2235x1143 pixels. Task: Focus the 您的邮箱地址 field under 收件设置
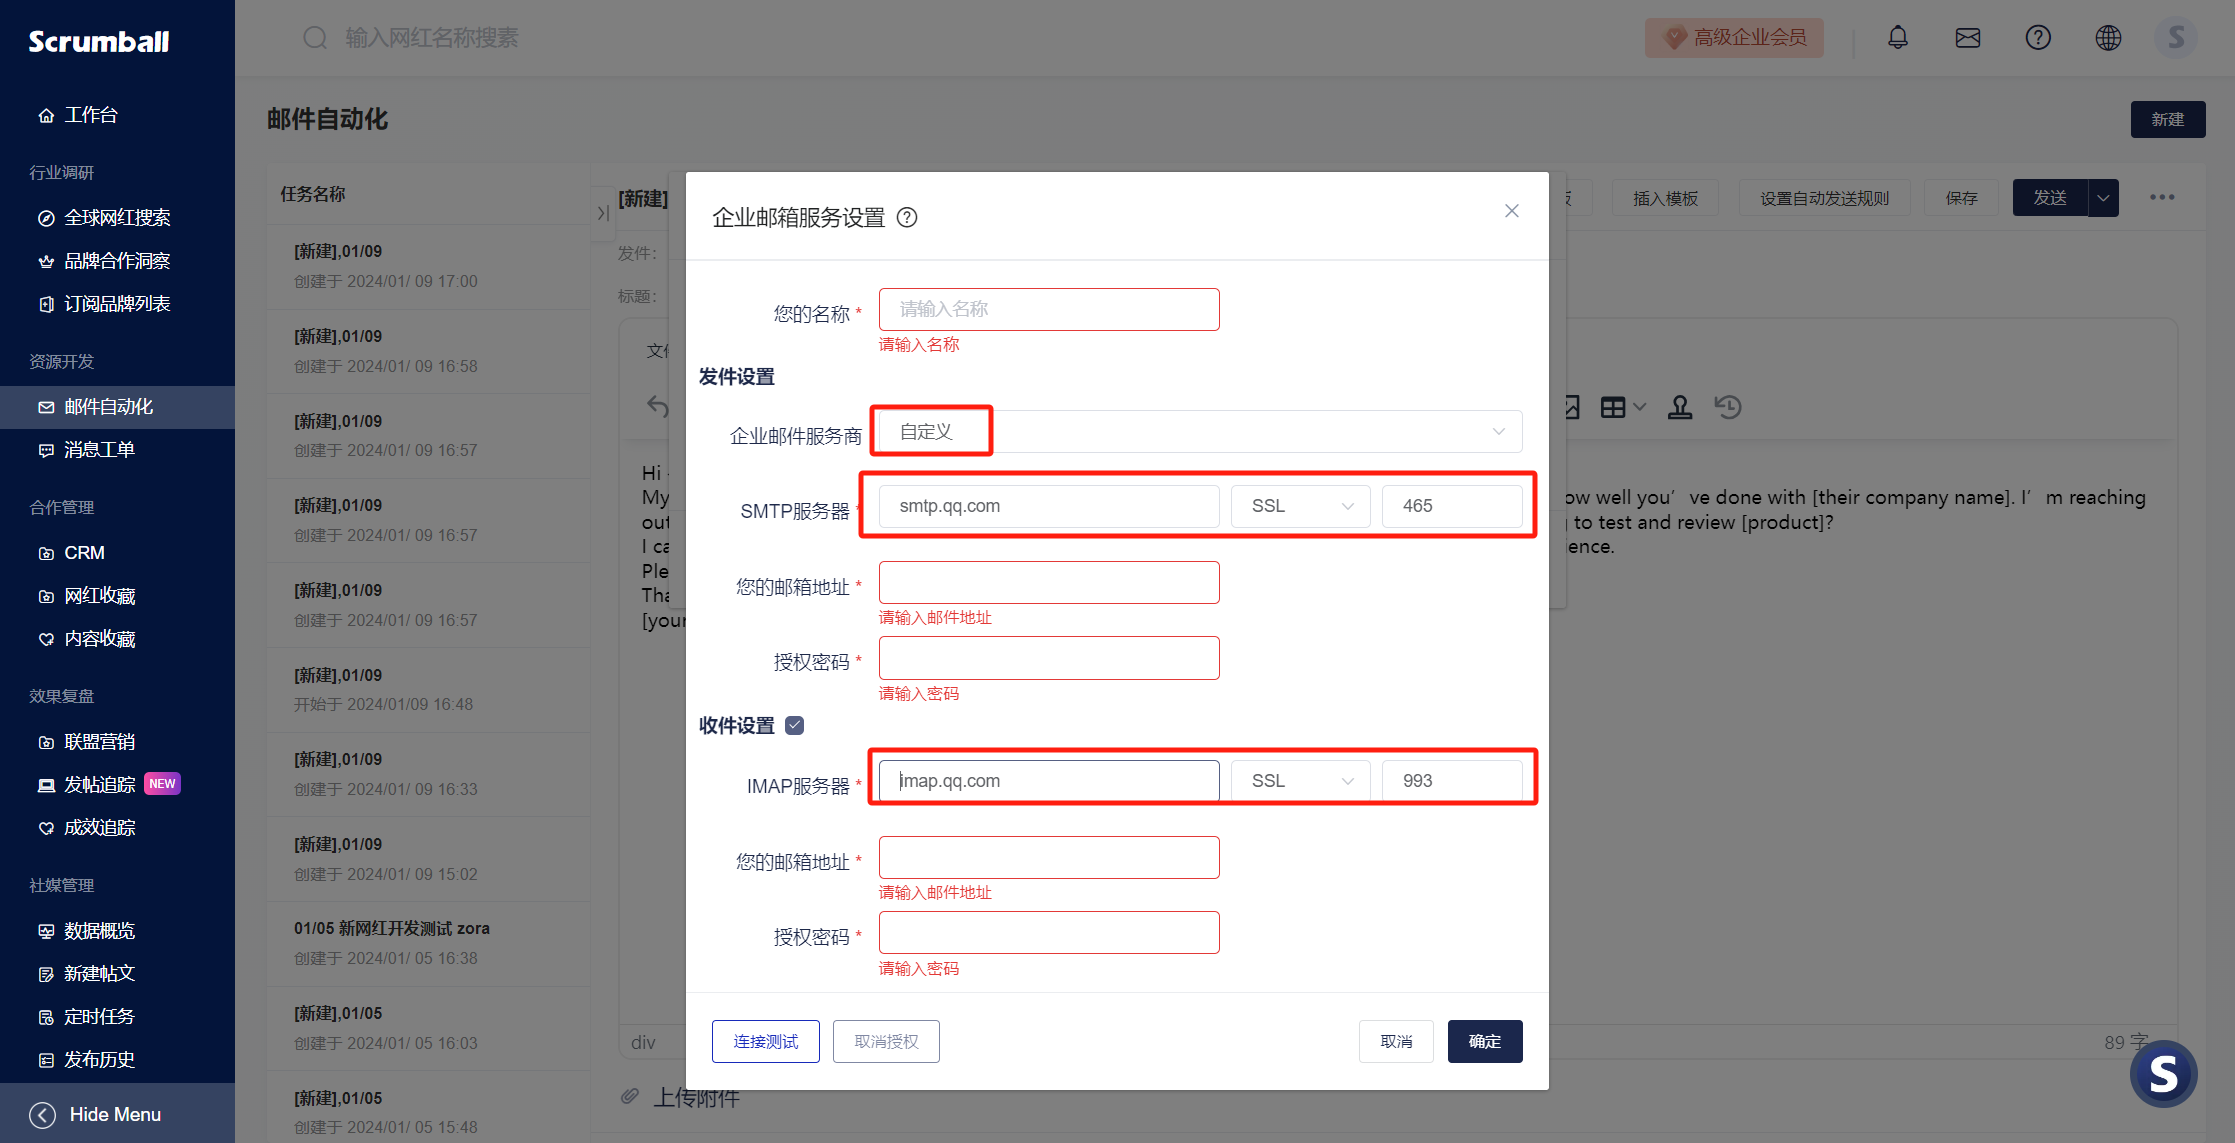(1049, 858)
